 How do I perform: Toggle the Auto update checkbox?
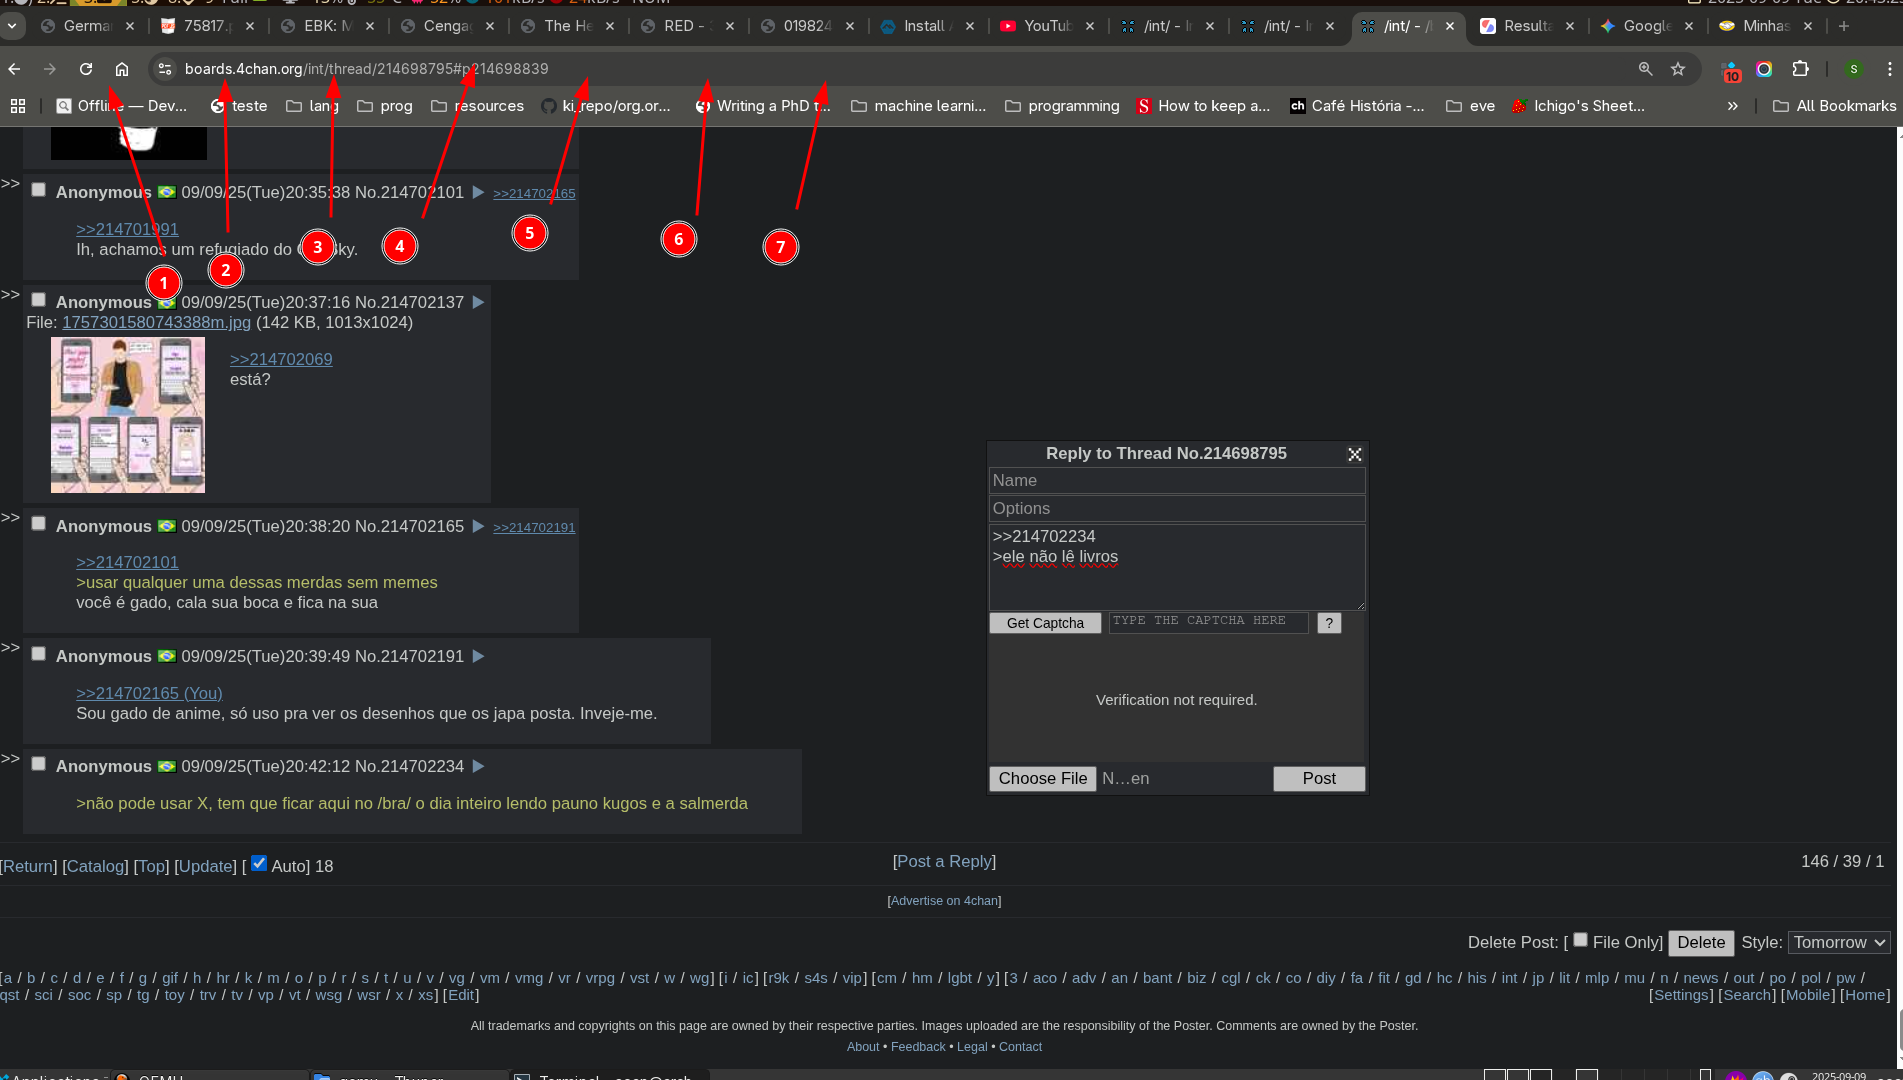tap(259, 863)
